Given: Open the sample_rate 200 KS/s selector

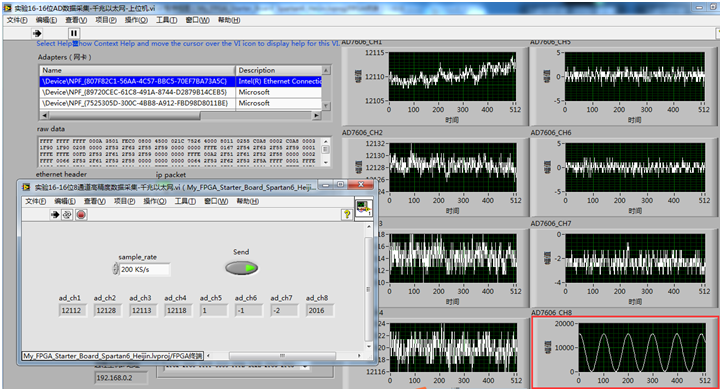Looking at the screenshot, I should [145, 269].
